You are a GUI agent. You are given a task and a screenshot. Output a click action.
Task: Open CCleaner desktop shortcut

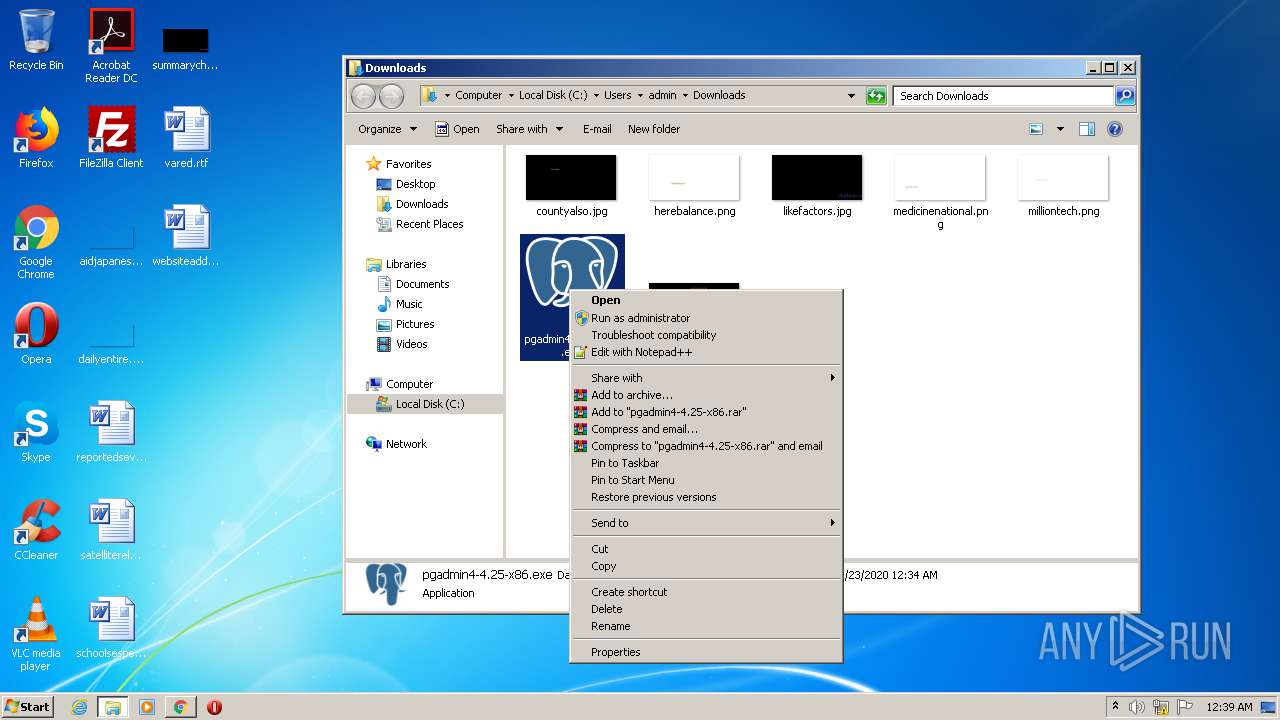(36, 530)
